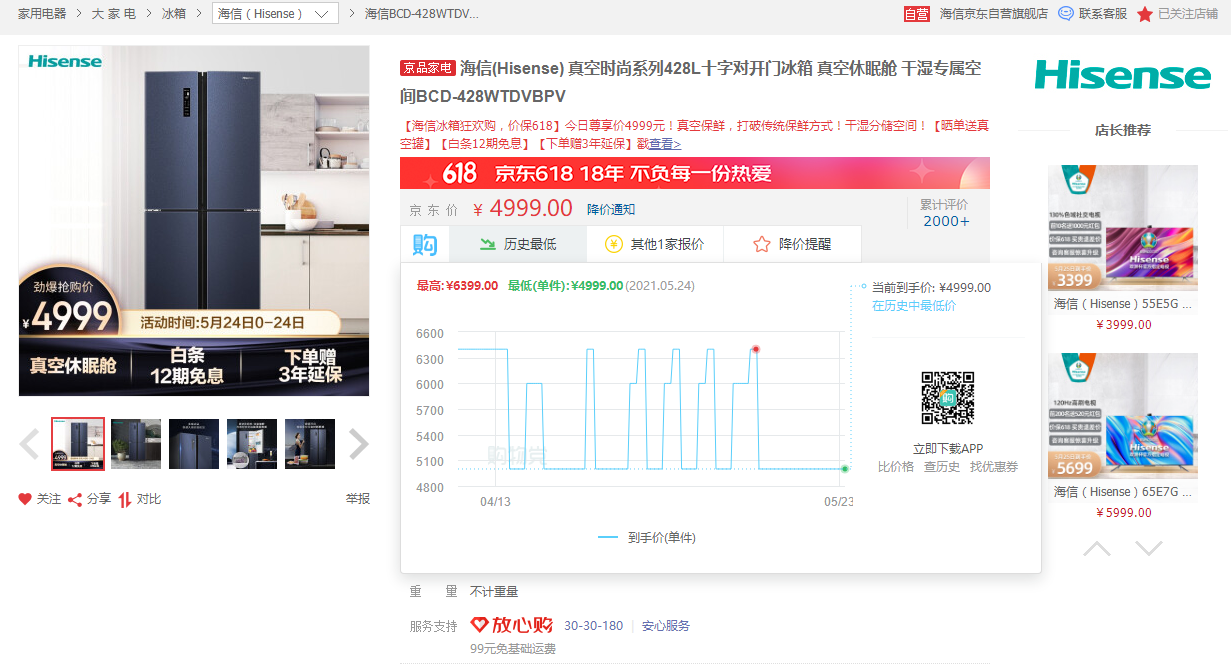Click 找优惠券 under the QR code

coord(994,467)
